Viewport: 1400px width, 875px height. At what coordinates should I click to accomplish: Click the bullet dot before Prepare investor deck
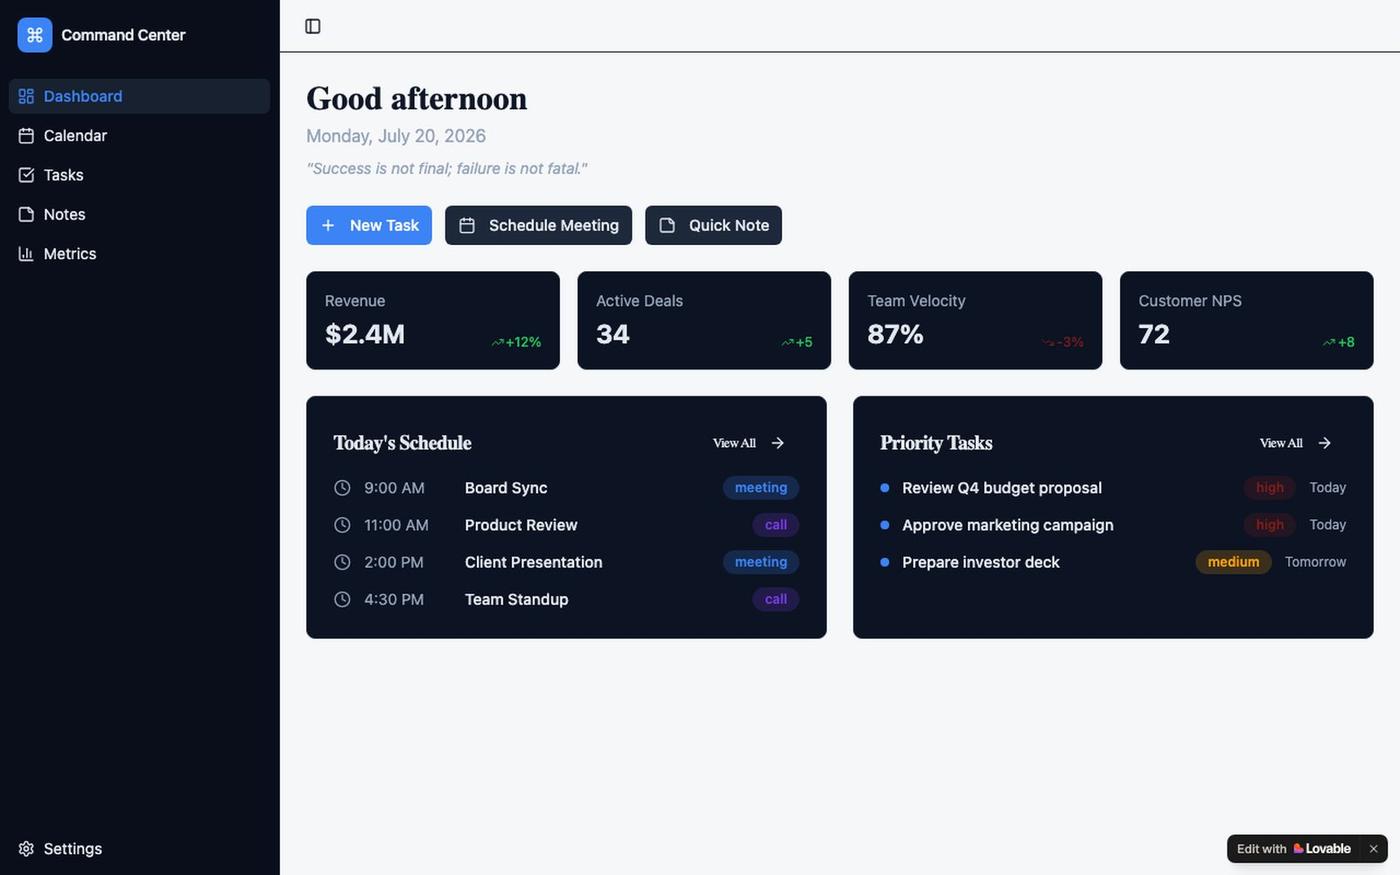tap(885, 562)
